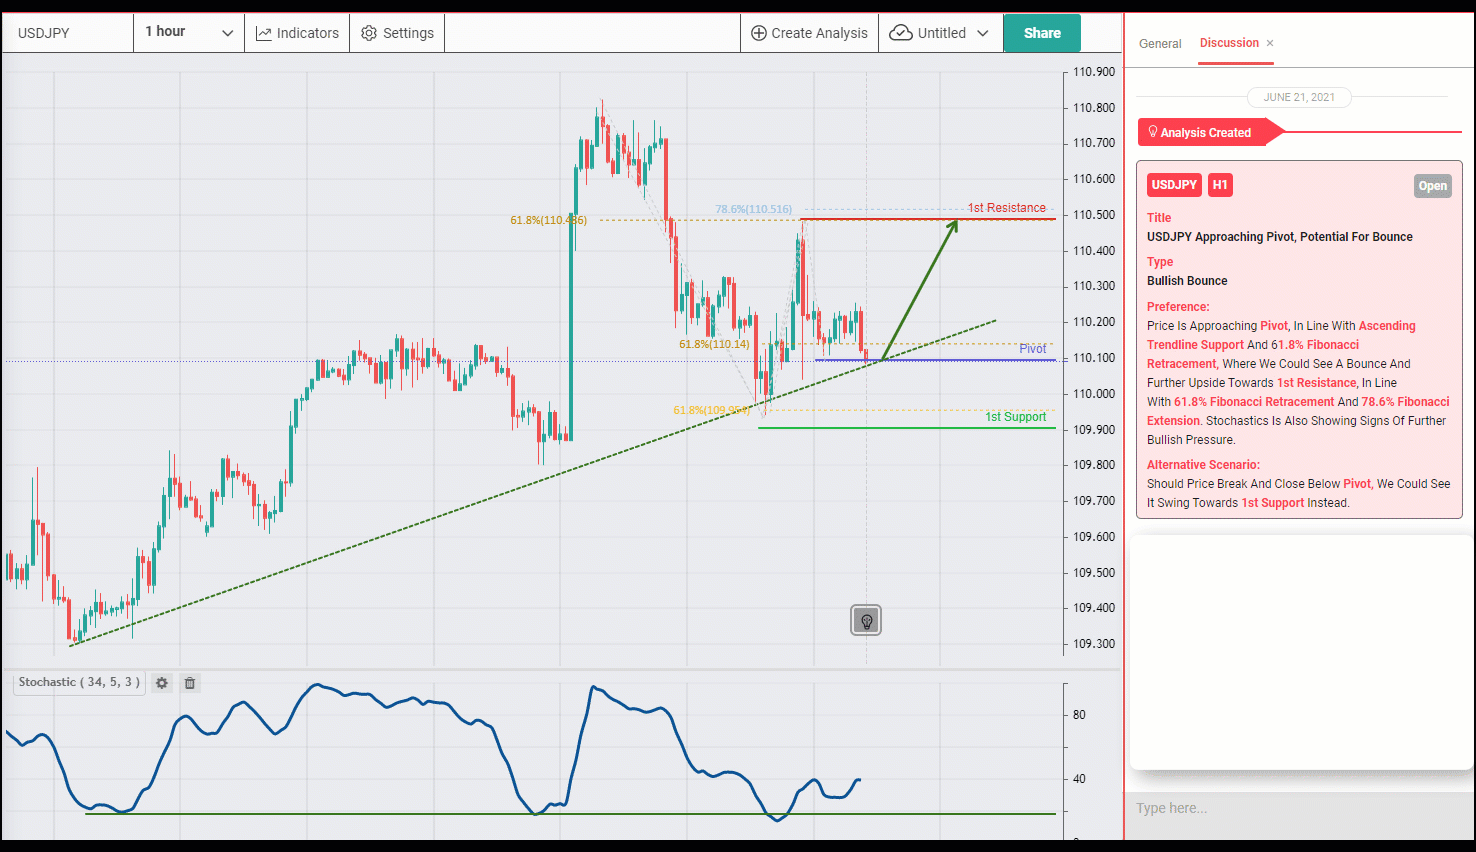Open the Indicators menu

(297, 33)
